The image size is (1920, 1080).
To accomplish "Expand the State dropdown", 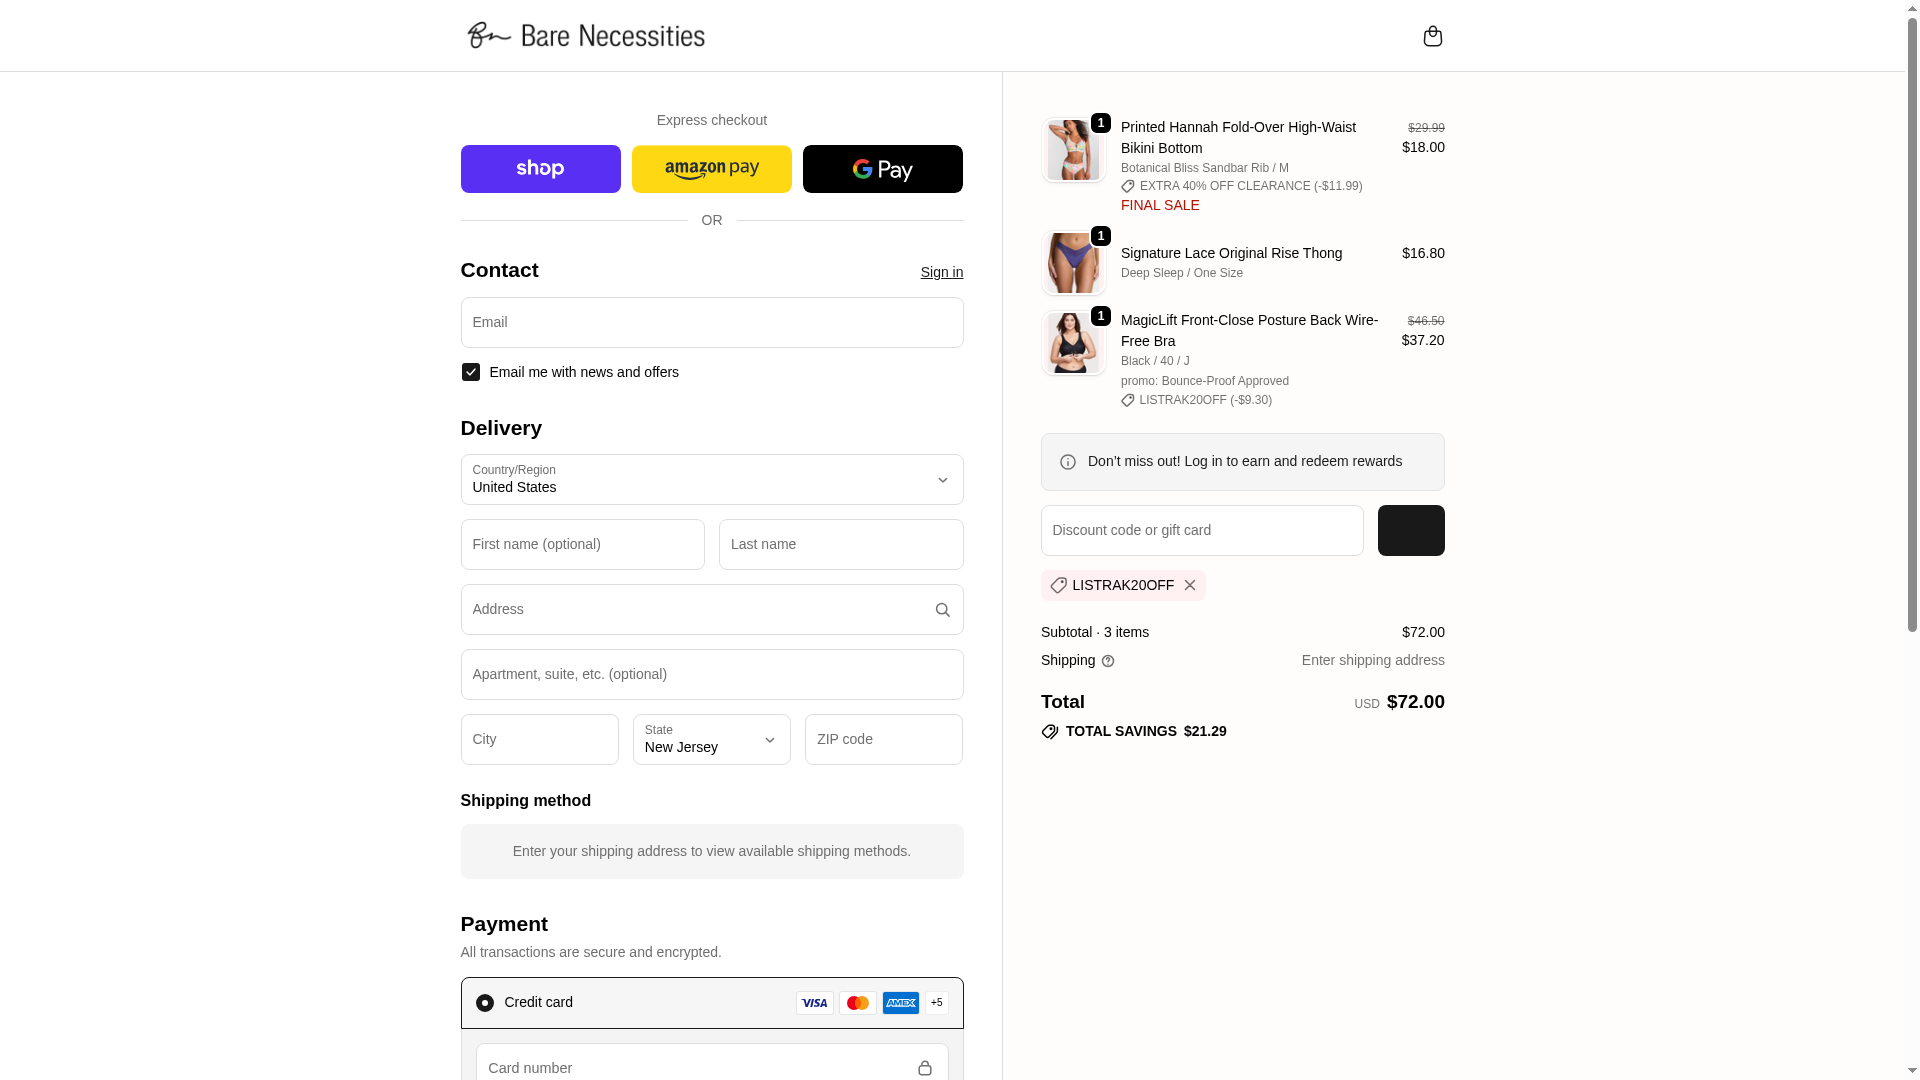I will pyautogui.click(x=711, y=740).
